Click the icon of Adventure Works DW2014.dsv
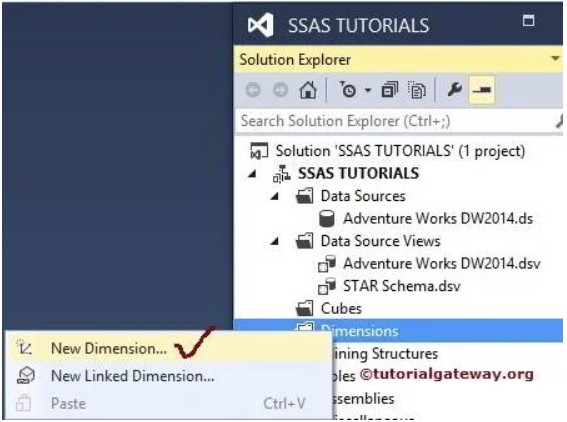The height and width of the screenshot is (422, 567). [327, 264]
